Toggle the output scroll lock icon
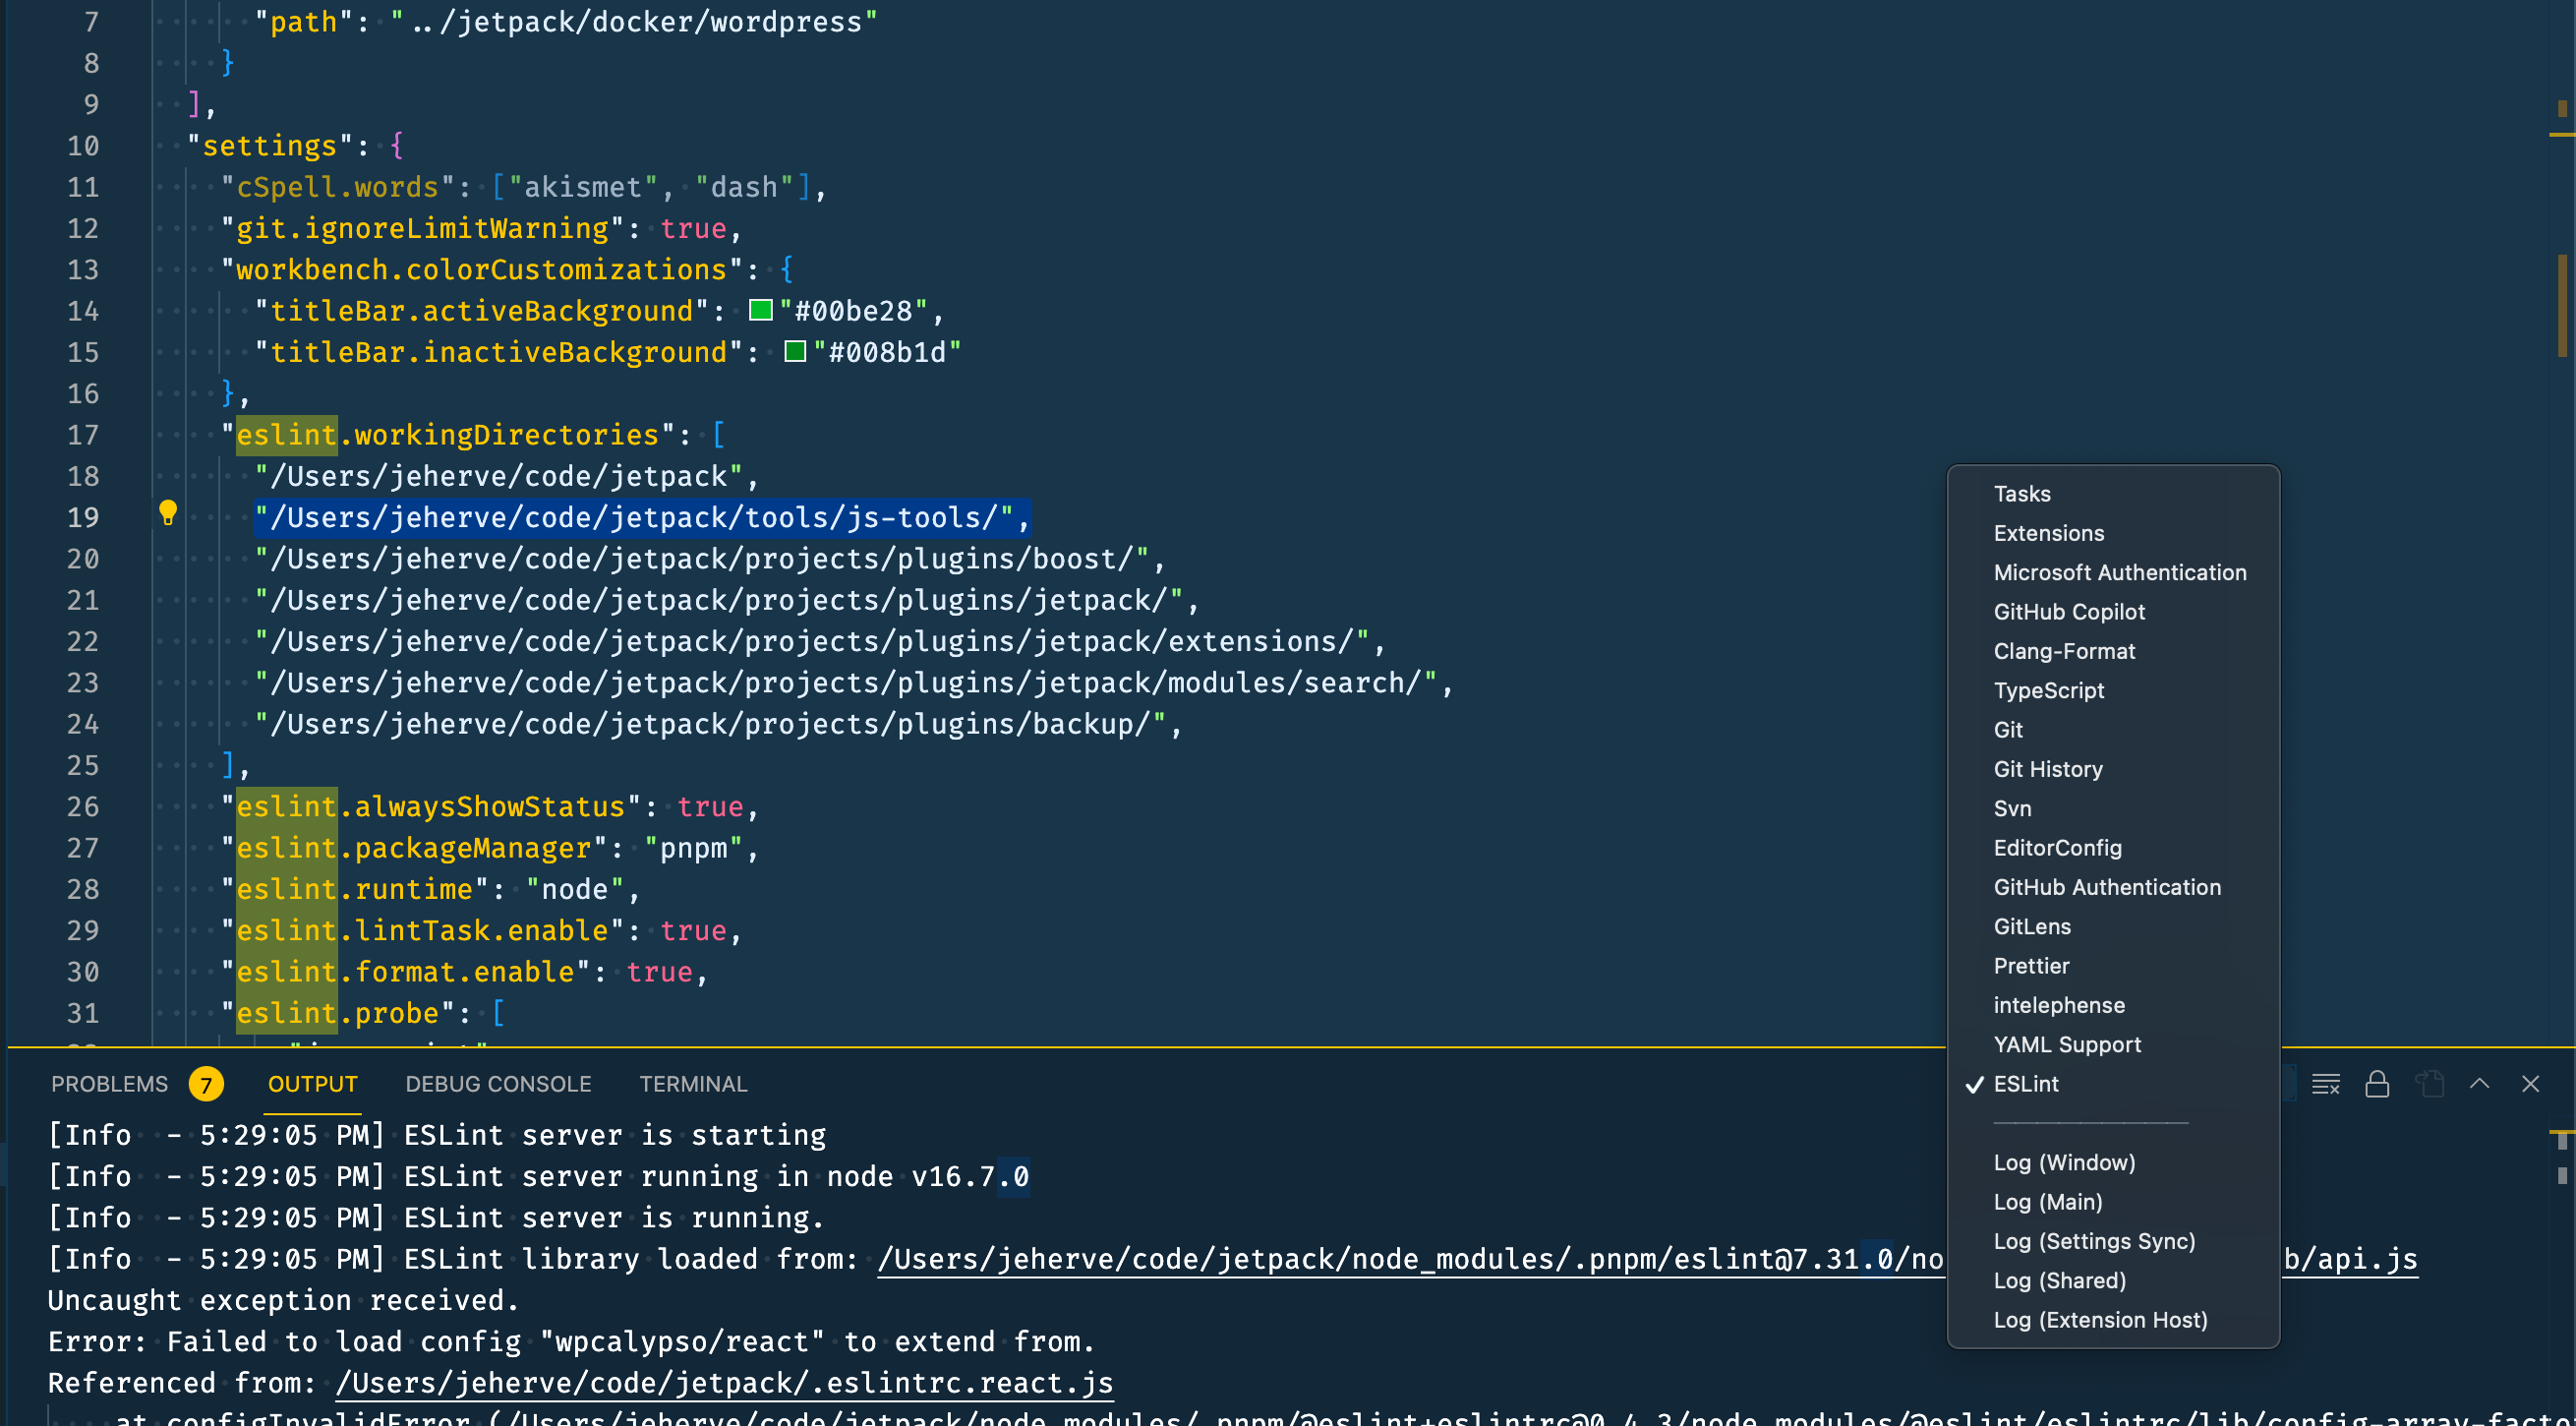 click(x=2377, y=1084)
